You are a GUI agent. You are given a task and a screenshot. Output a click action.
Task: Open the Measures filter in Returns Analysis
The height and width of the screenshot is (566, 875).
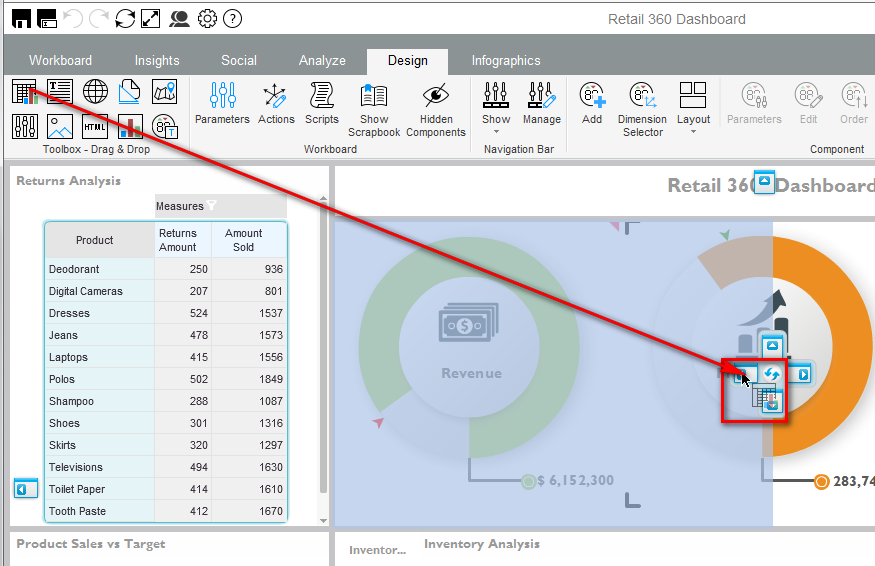211,206
